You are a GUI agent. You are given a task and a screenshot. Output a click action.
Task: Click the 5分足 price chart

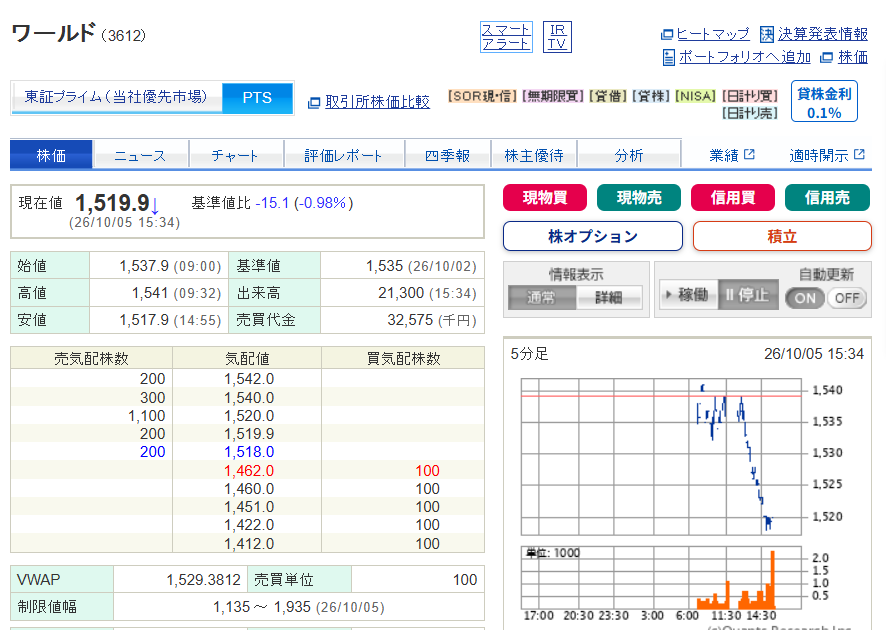click(661, 457)
